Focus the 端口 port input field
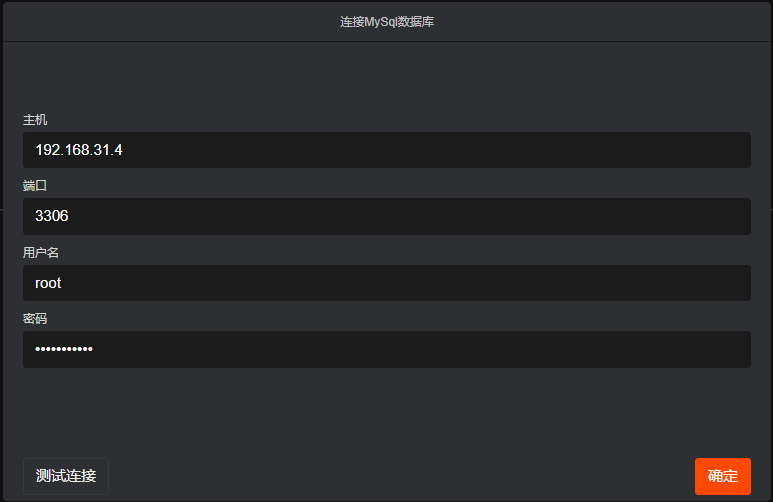Image resolution: width=773 pixels, height=502 pixels. click(386, 216)
